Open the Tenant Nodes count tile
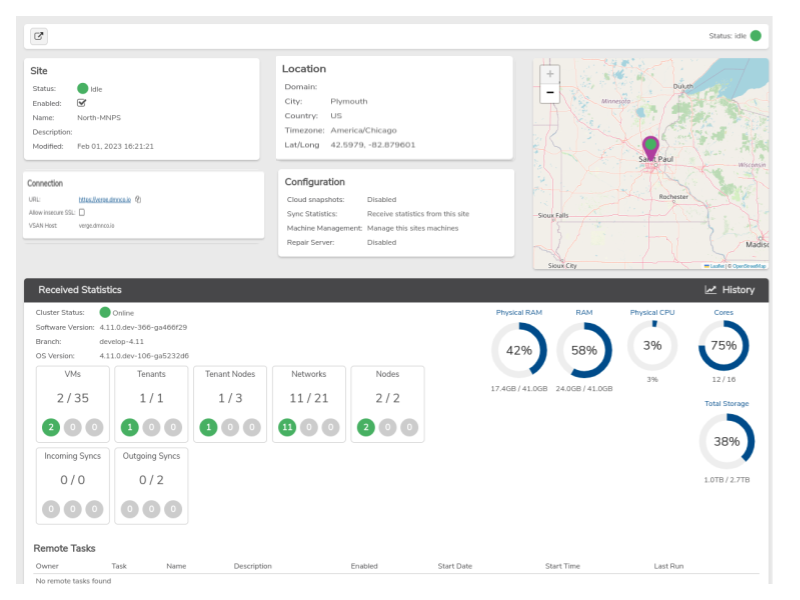This screenshot has width=800, height=600. coord(230,404)
